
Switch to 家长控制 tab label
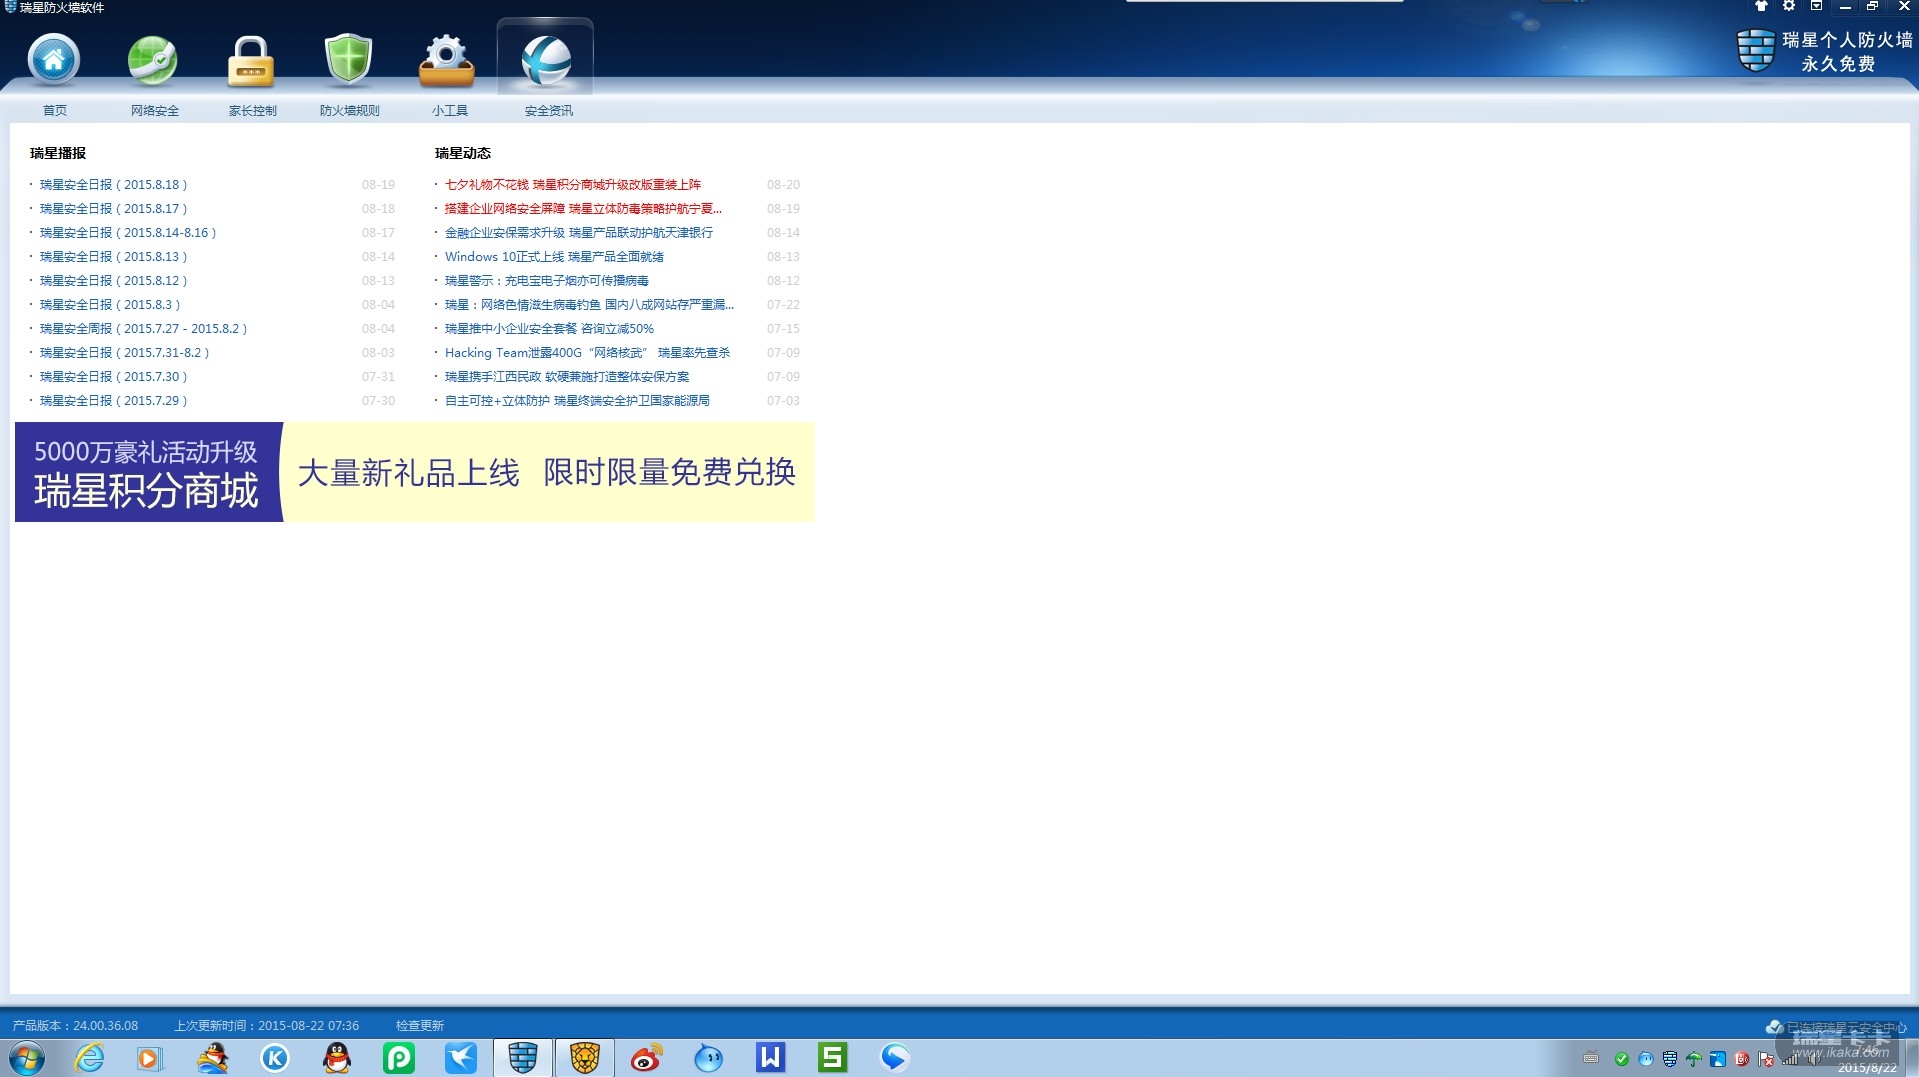[252, 111]
